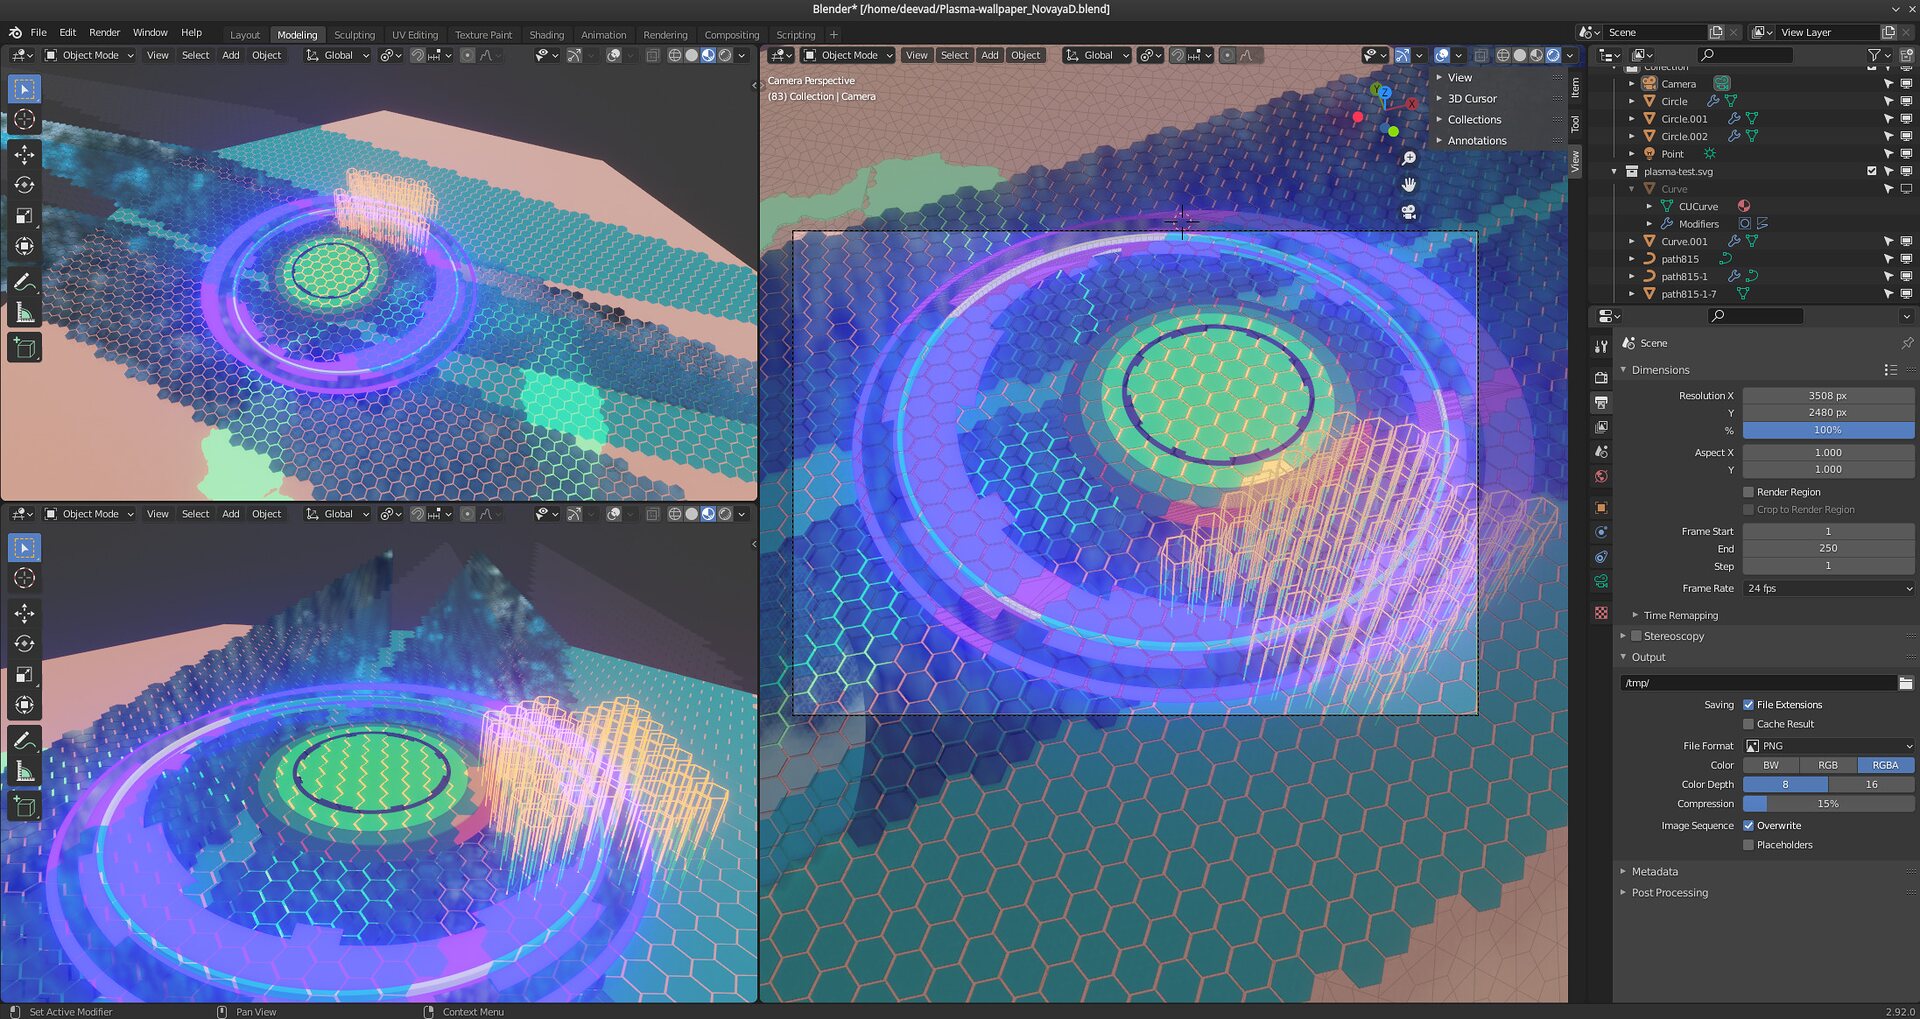The image size is (1920, 1019).
Task: Open the File Format PNG dropdown
Action: pos(1828,746)
